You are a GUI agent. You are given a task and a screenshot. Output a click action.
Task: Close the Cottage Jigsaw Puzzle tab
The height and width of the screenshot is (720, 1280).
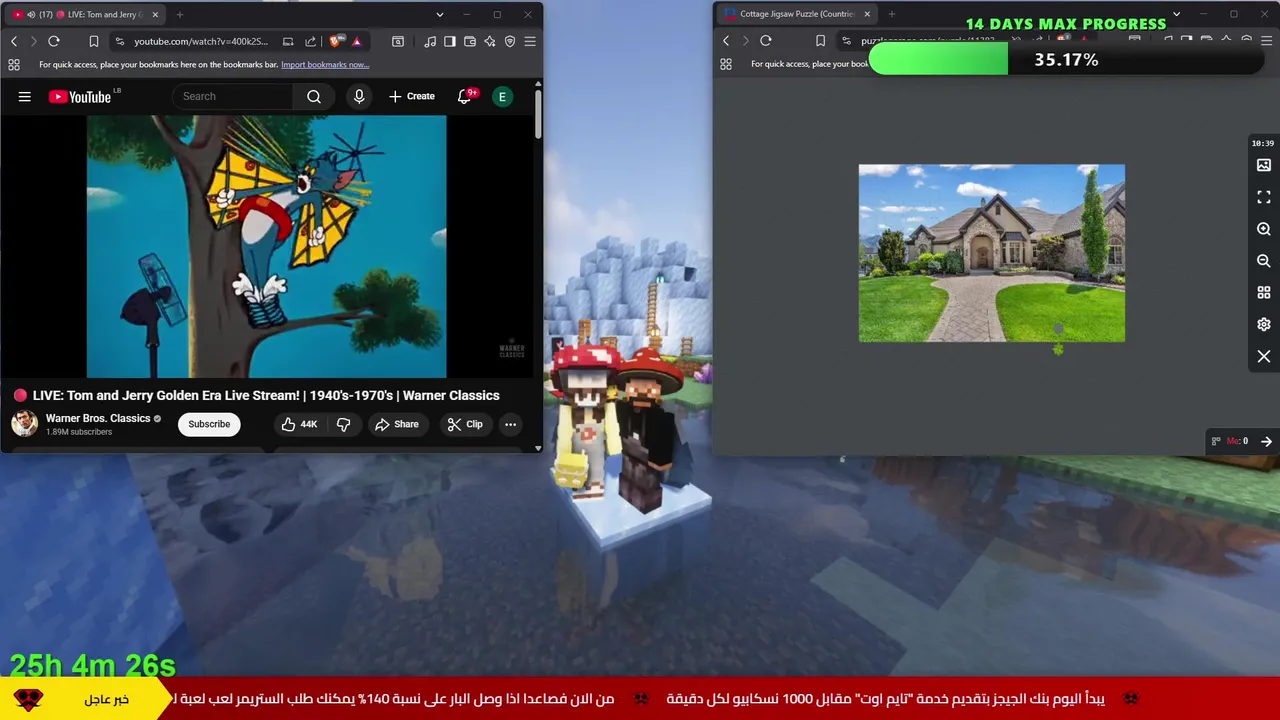click(867, 14)
